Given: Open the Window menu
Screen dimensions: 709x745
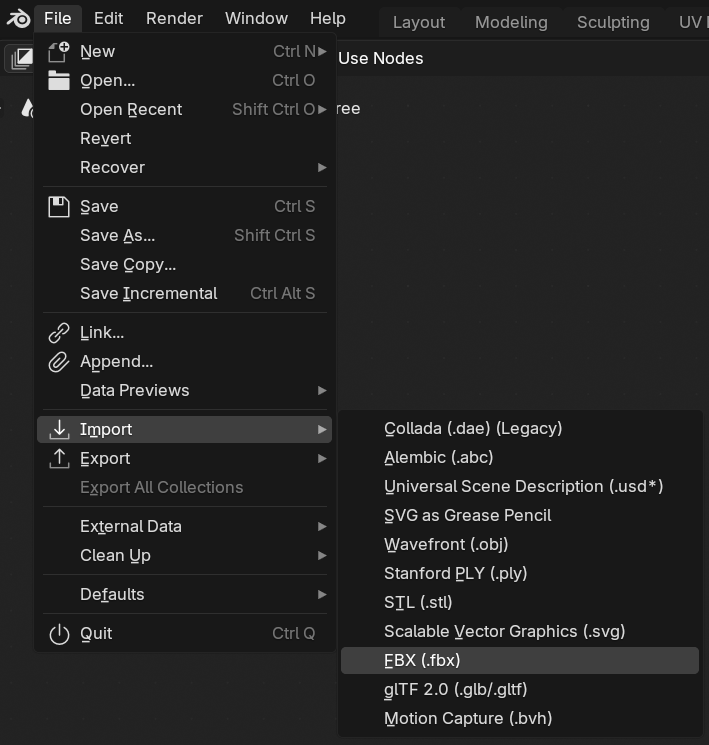Looking at the screenshot, I should (256, 19).
